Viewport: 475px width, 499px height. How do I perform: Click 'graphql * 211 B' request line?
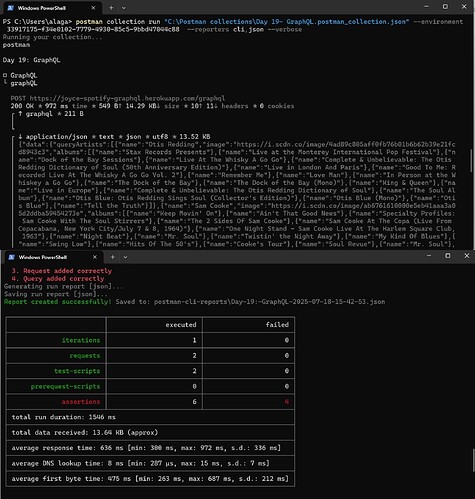[x=51, y=114]
